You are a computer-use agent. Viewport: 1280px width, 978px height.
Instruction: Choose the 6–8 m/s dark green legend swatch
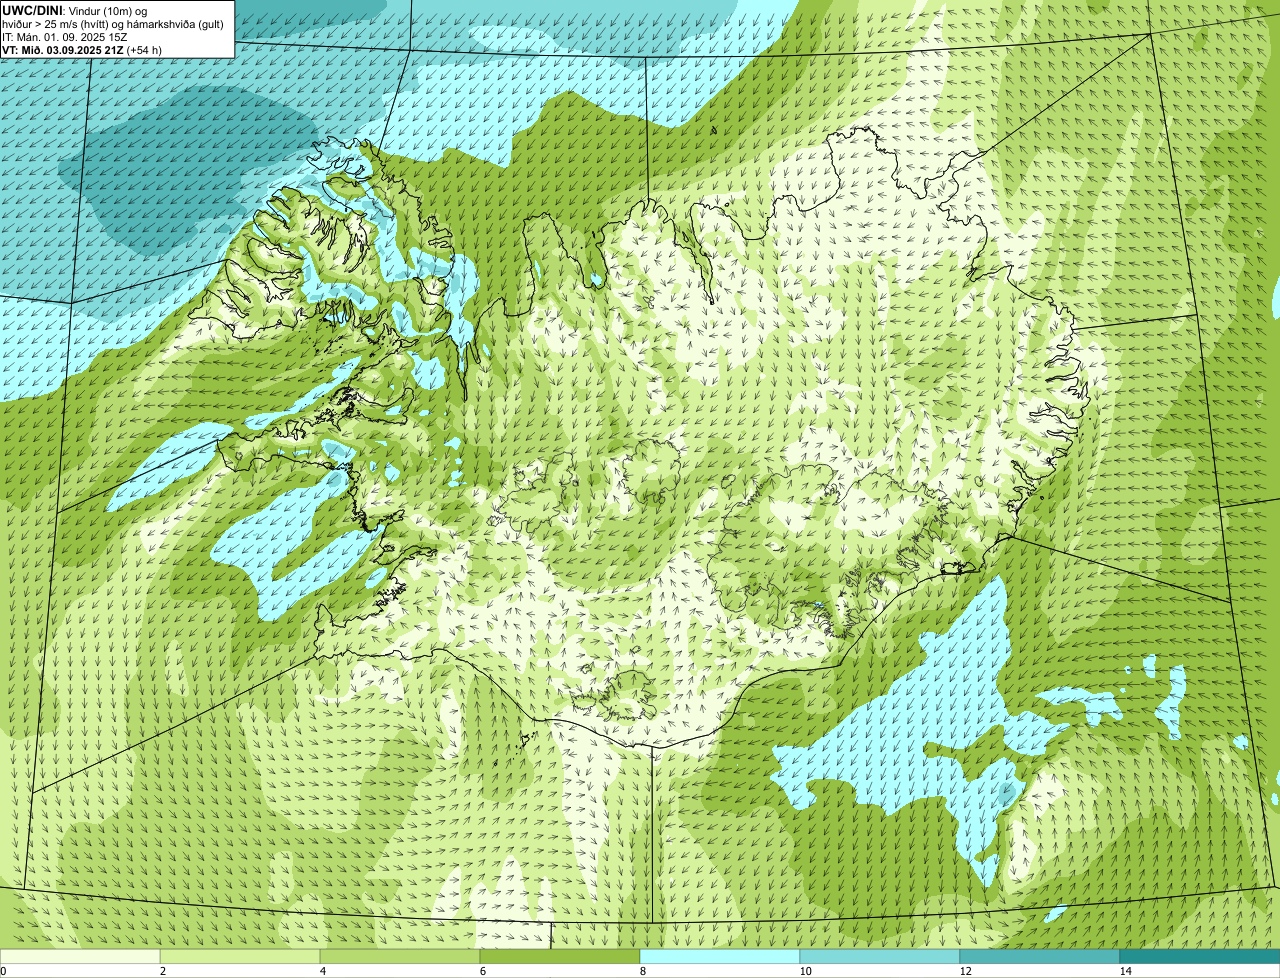(560, 956)
